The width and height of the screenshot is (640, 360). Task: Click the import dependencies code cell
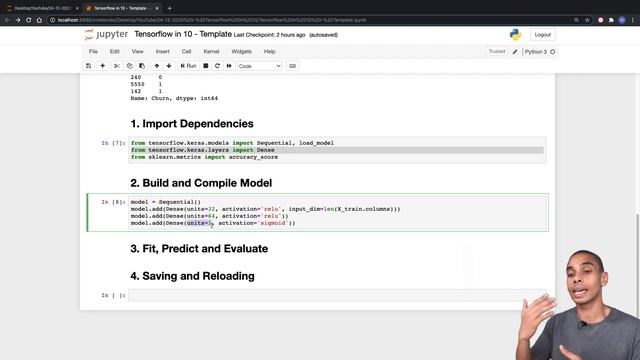[x=337, y=150]
